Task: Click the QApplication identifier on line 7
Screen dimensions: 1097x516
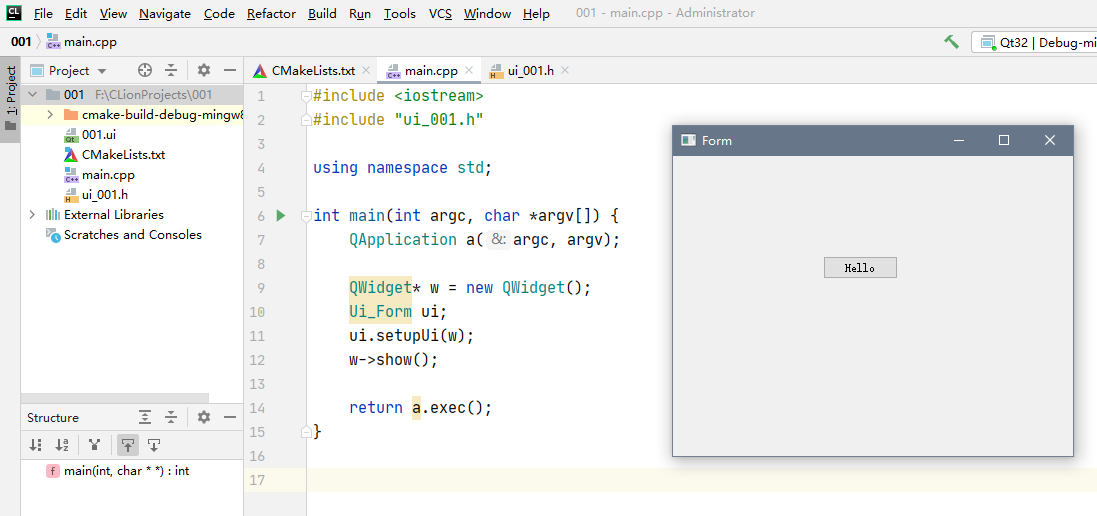Action: 403,240
